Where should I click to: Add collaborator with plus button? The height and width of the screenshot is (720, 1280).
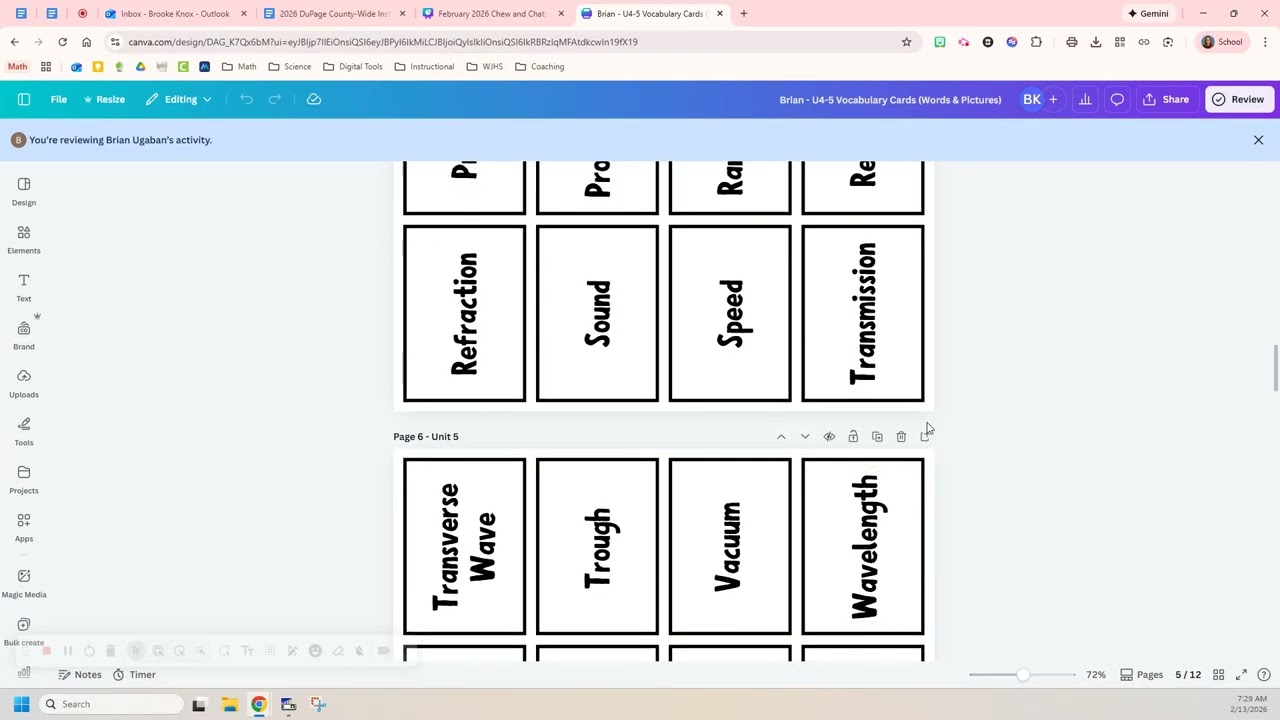pos(1053,99)
